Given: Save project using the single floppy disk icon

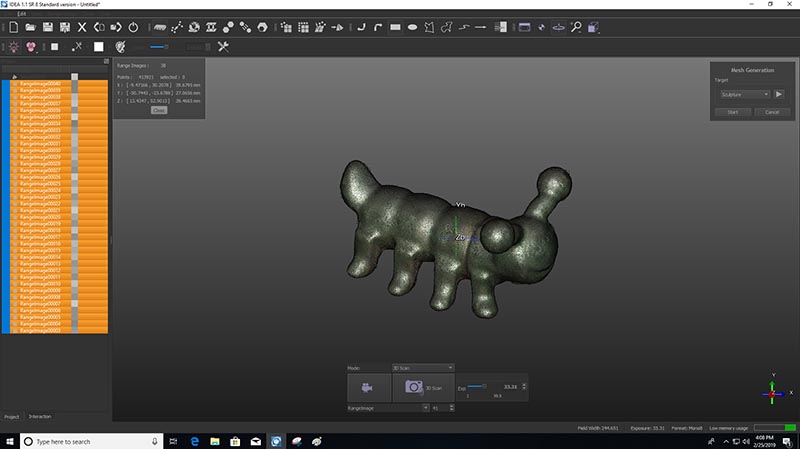Looking at the screenshot, I should point(47,27).
